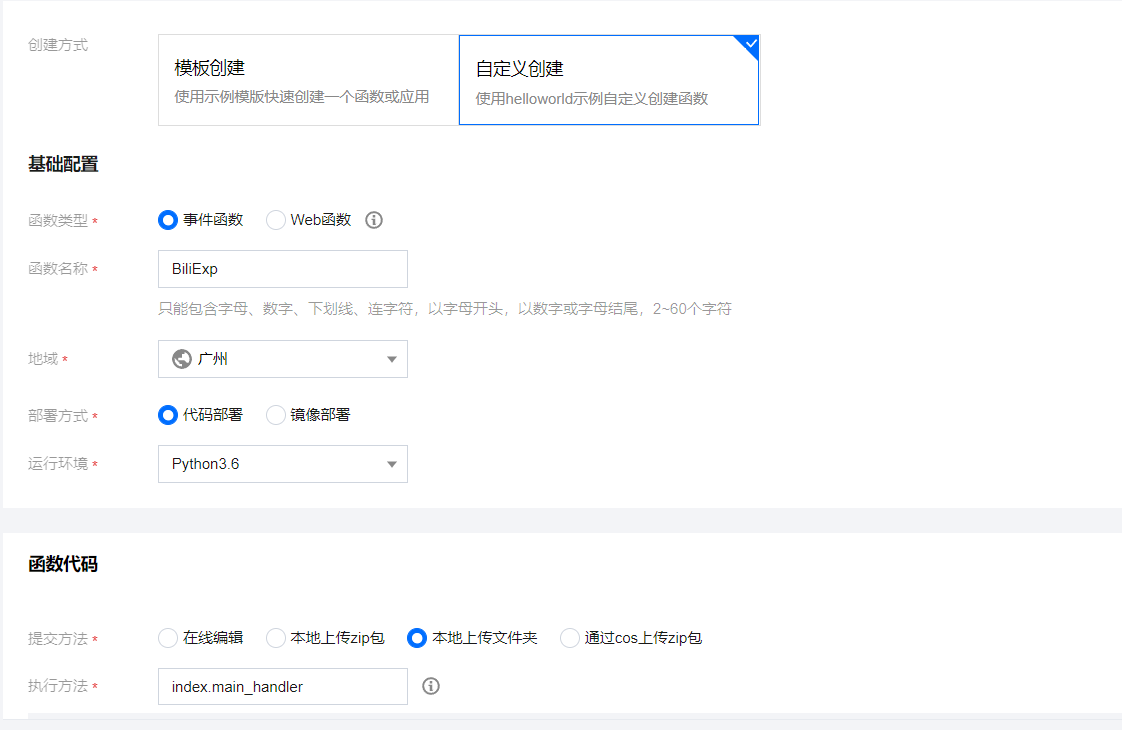Choose Web函数 as function type
The image size is (1122, 730).
coord(275,220)
